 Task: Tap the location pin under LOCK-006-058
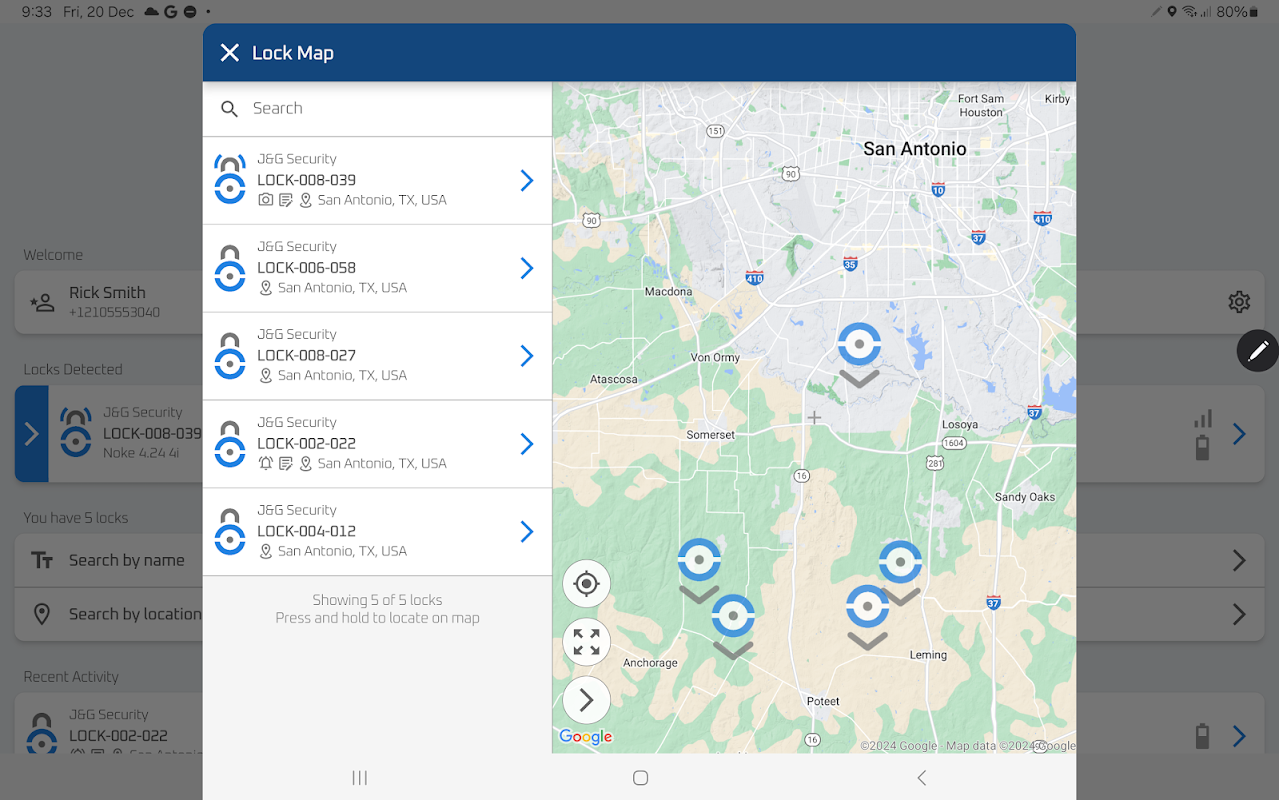click(x=265, y=288)
